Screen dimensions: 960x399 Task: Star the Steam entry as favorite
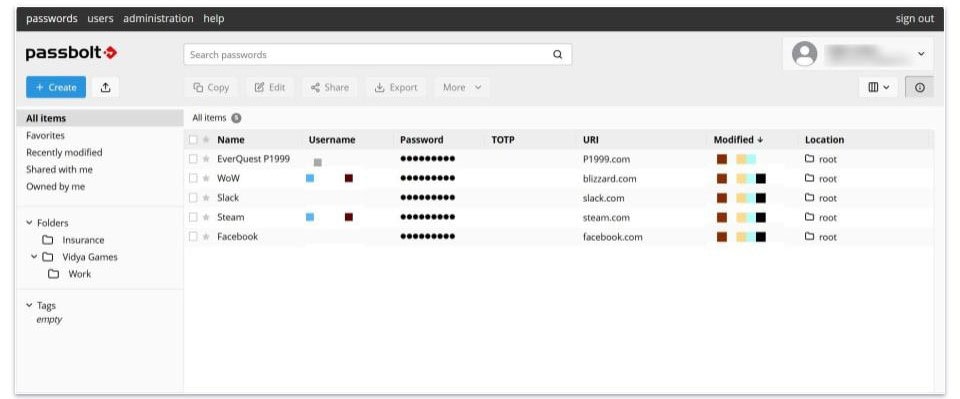pyautogui.click(x=206, y=217)
